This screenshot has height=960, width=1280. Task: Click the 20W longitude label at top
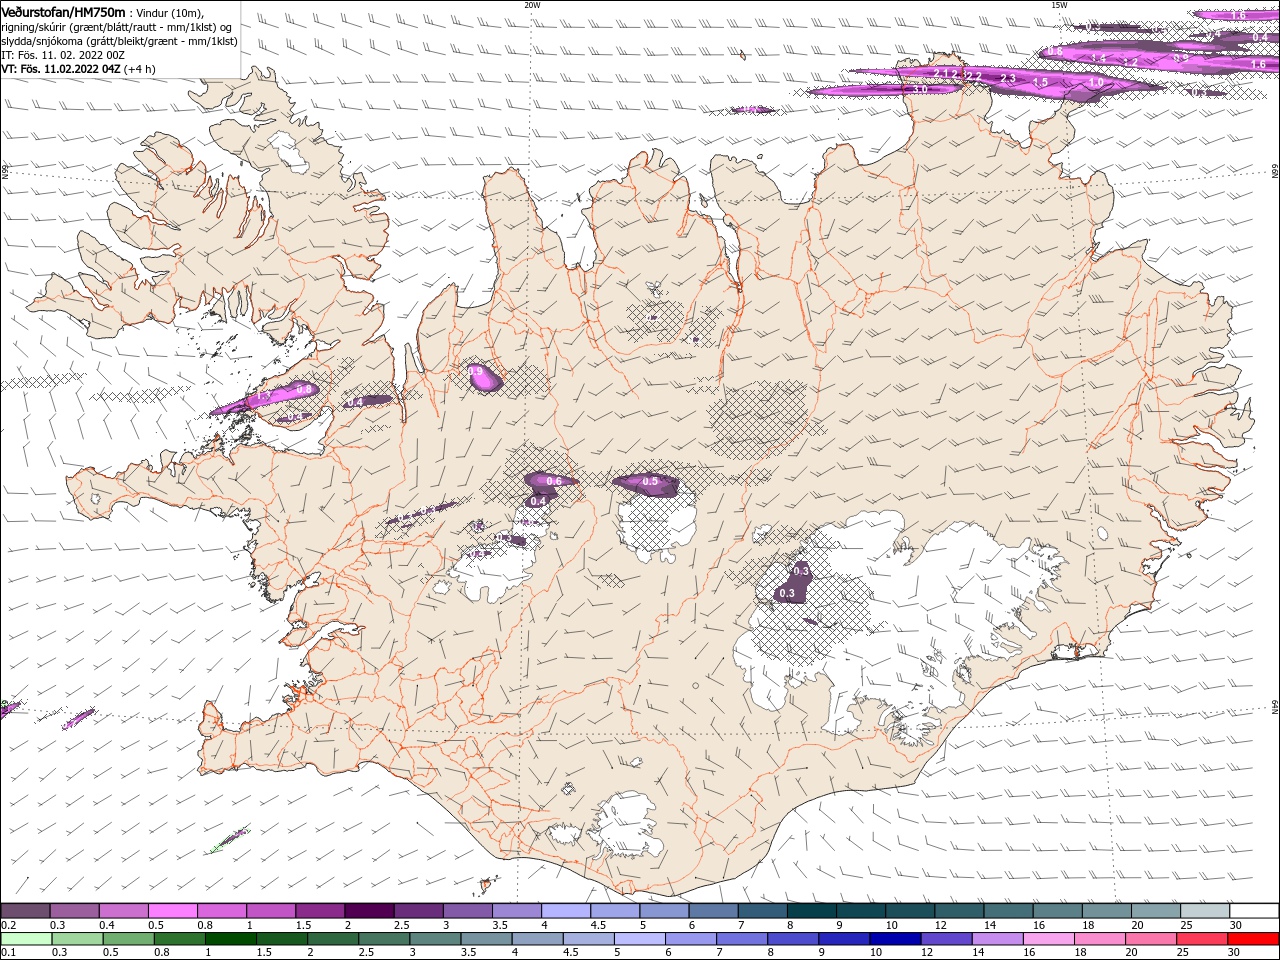click(532, 5)
